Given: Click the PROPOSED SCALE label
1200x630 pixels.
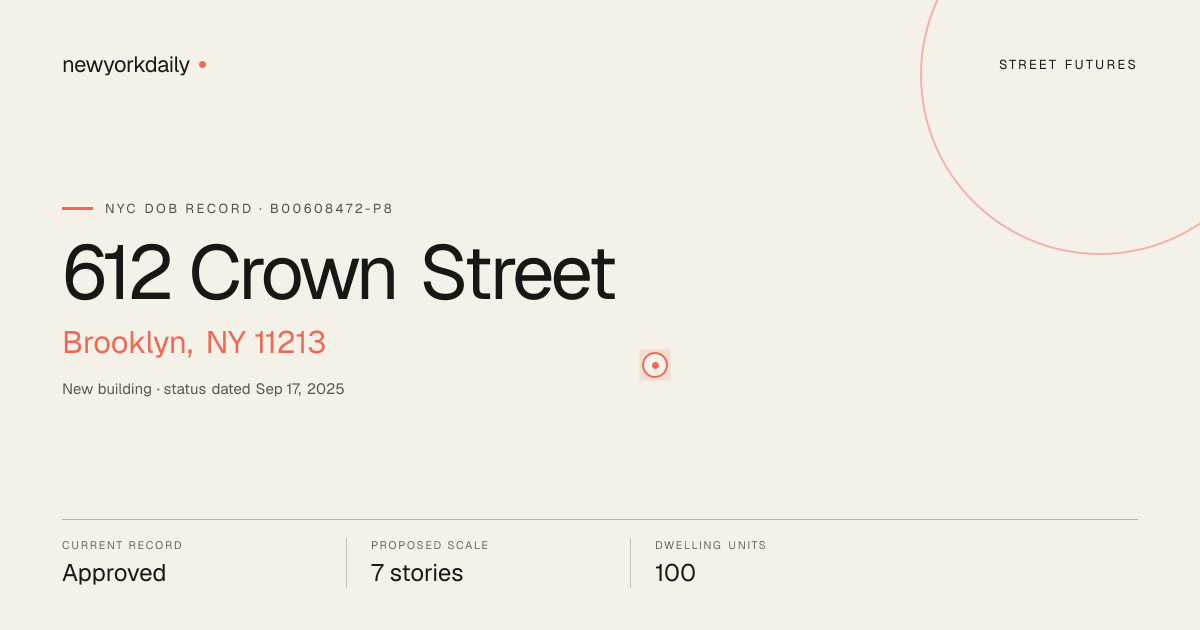Looking at the screenshot, I should click(x=430, y=546).
